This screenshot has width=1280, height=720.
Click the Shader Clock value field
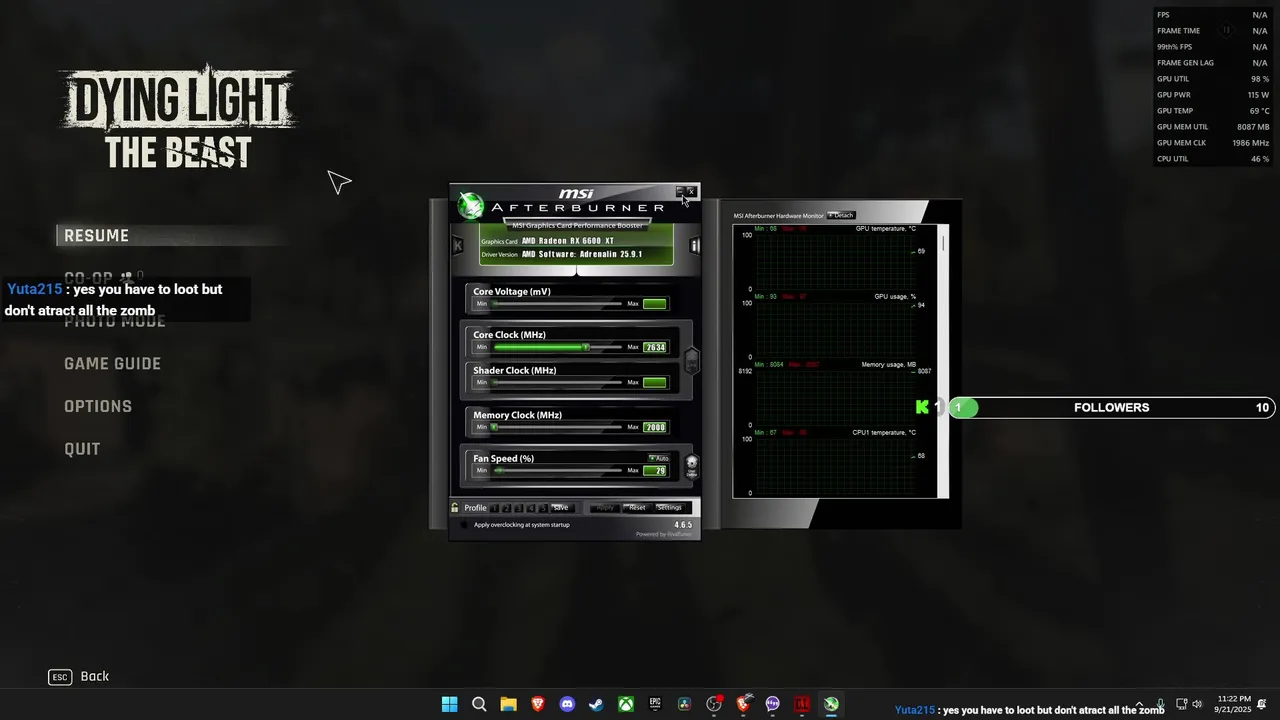(x=655, y=382)
